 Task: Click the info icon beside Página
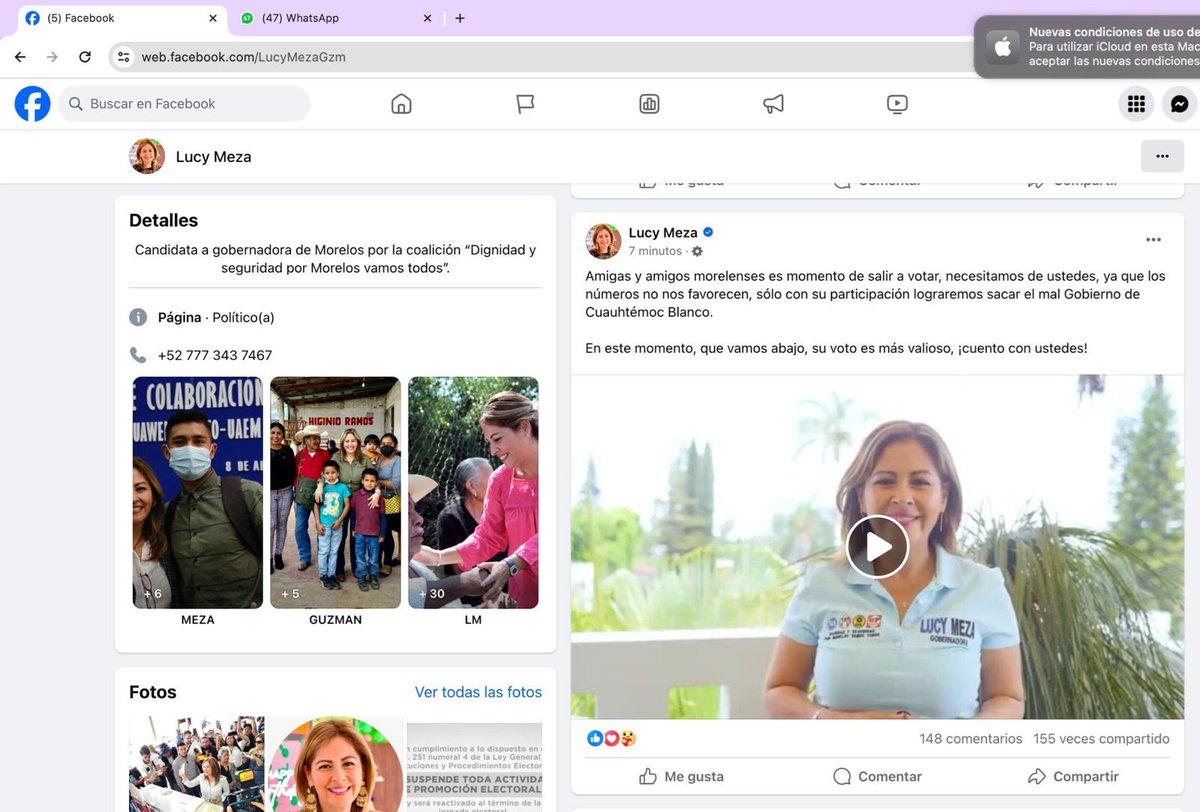point(138,317)
